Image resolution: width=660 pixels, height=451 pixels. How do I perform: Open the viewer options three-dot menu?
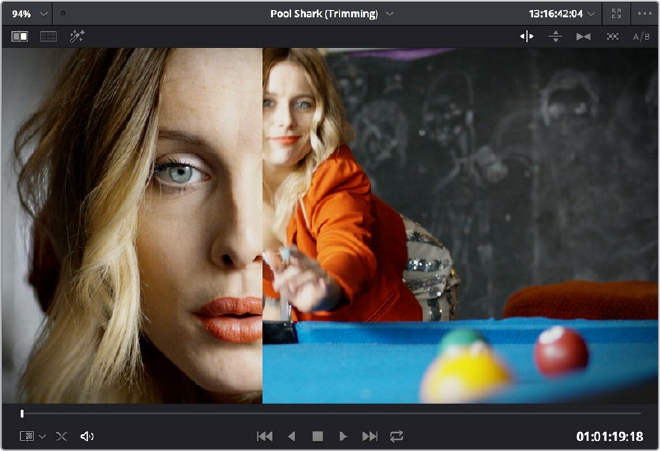(644, 13)
